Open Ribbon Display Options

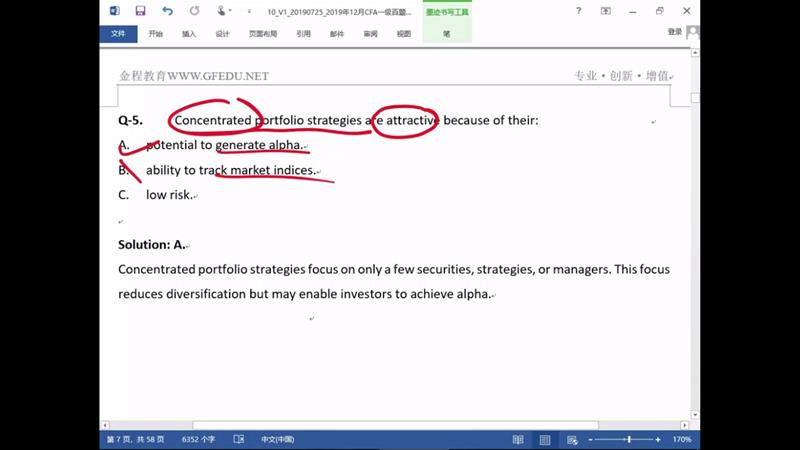[606, 11]
